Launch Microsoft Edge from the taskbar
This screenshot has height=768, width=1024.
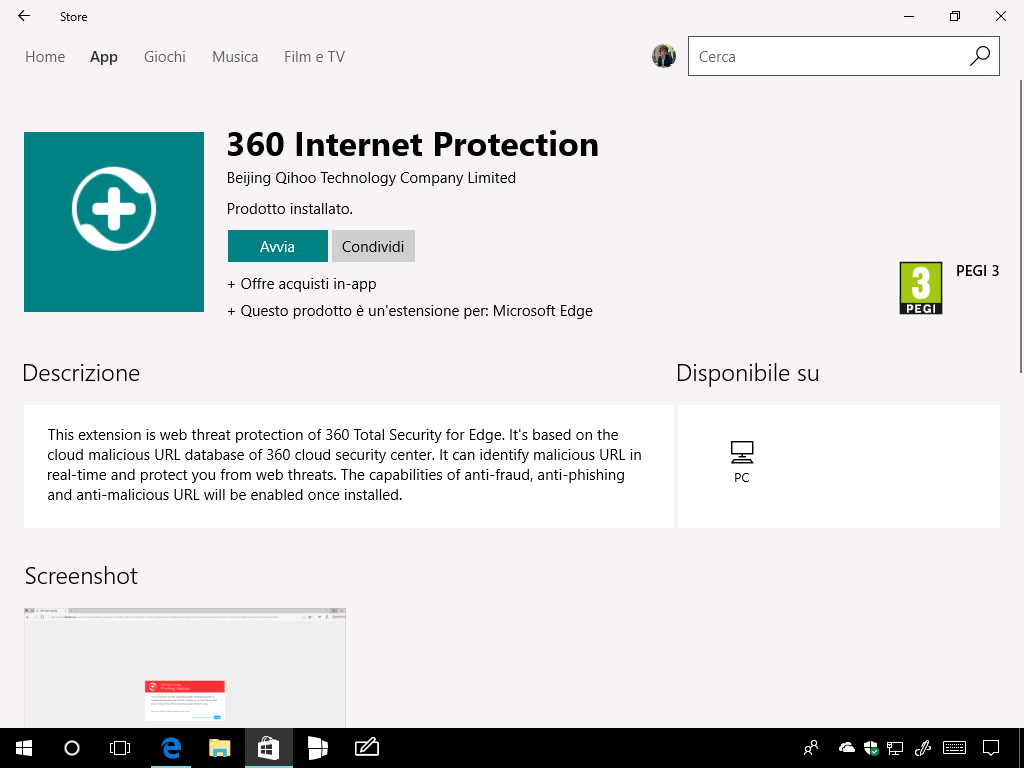click(x=171, y=748)
